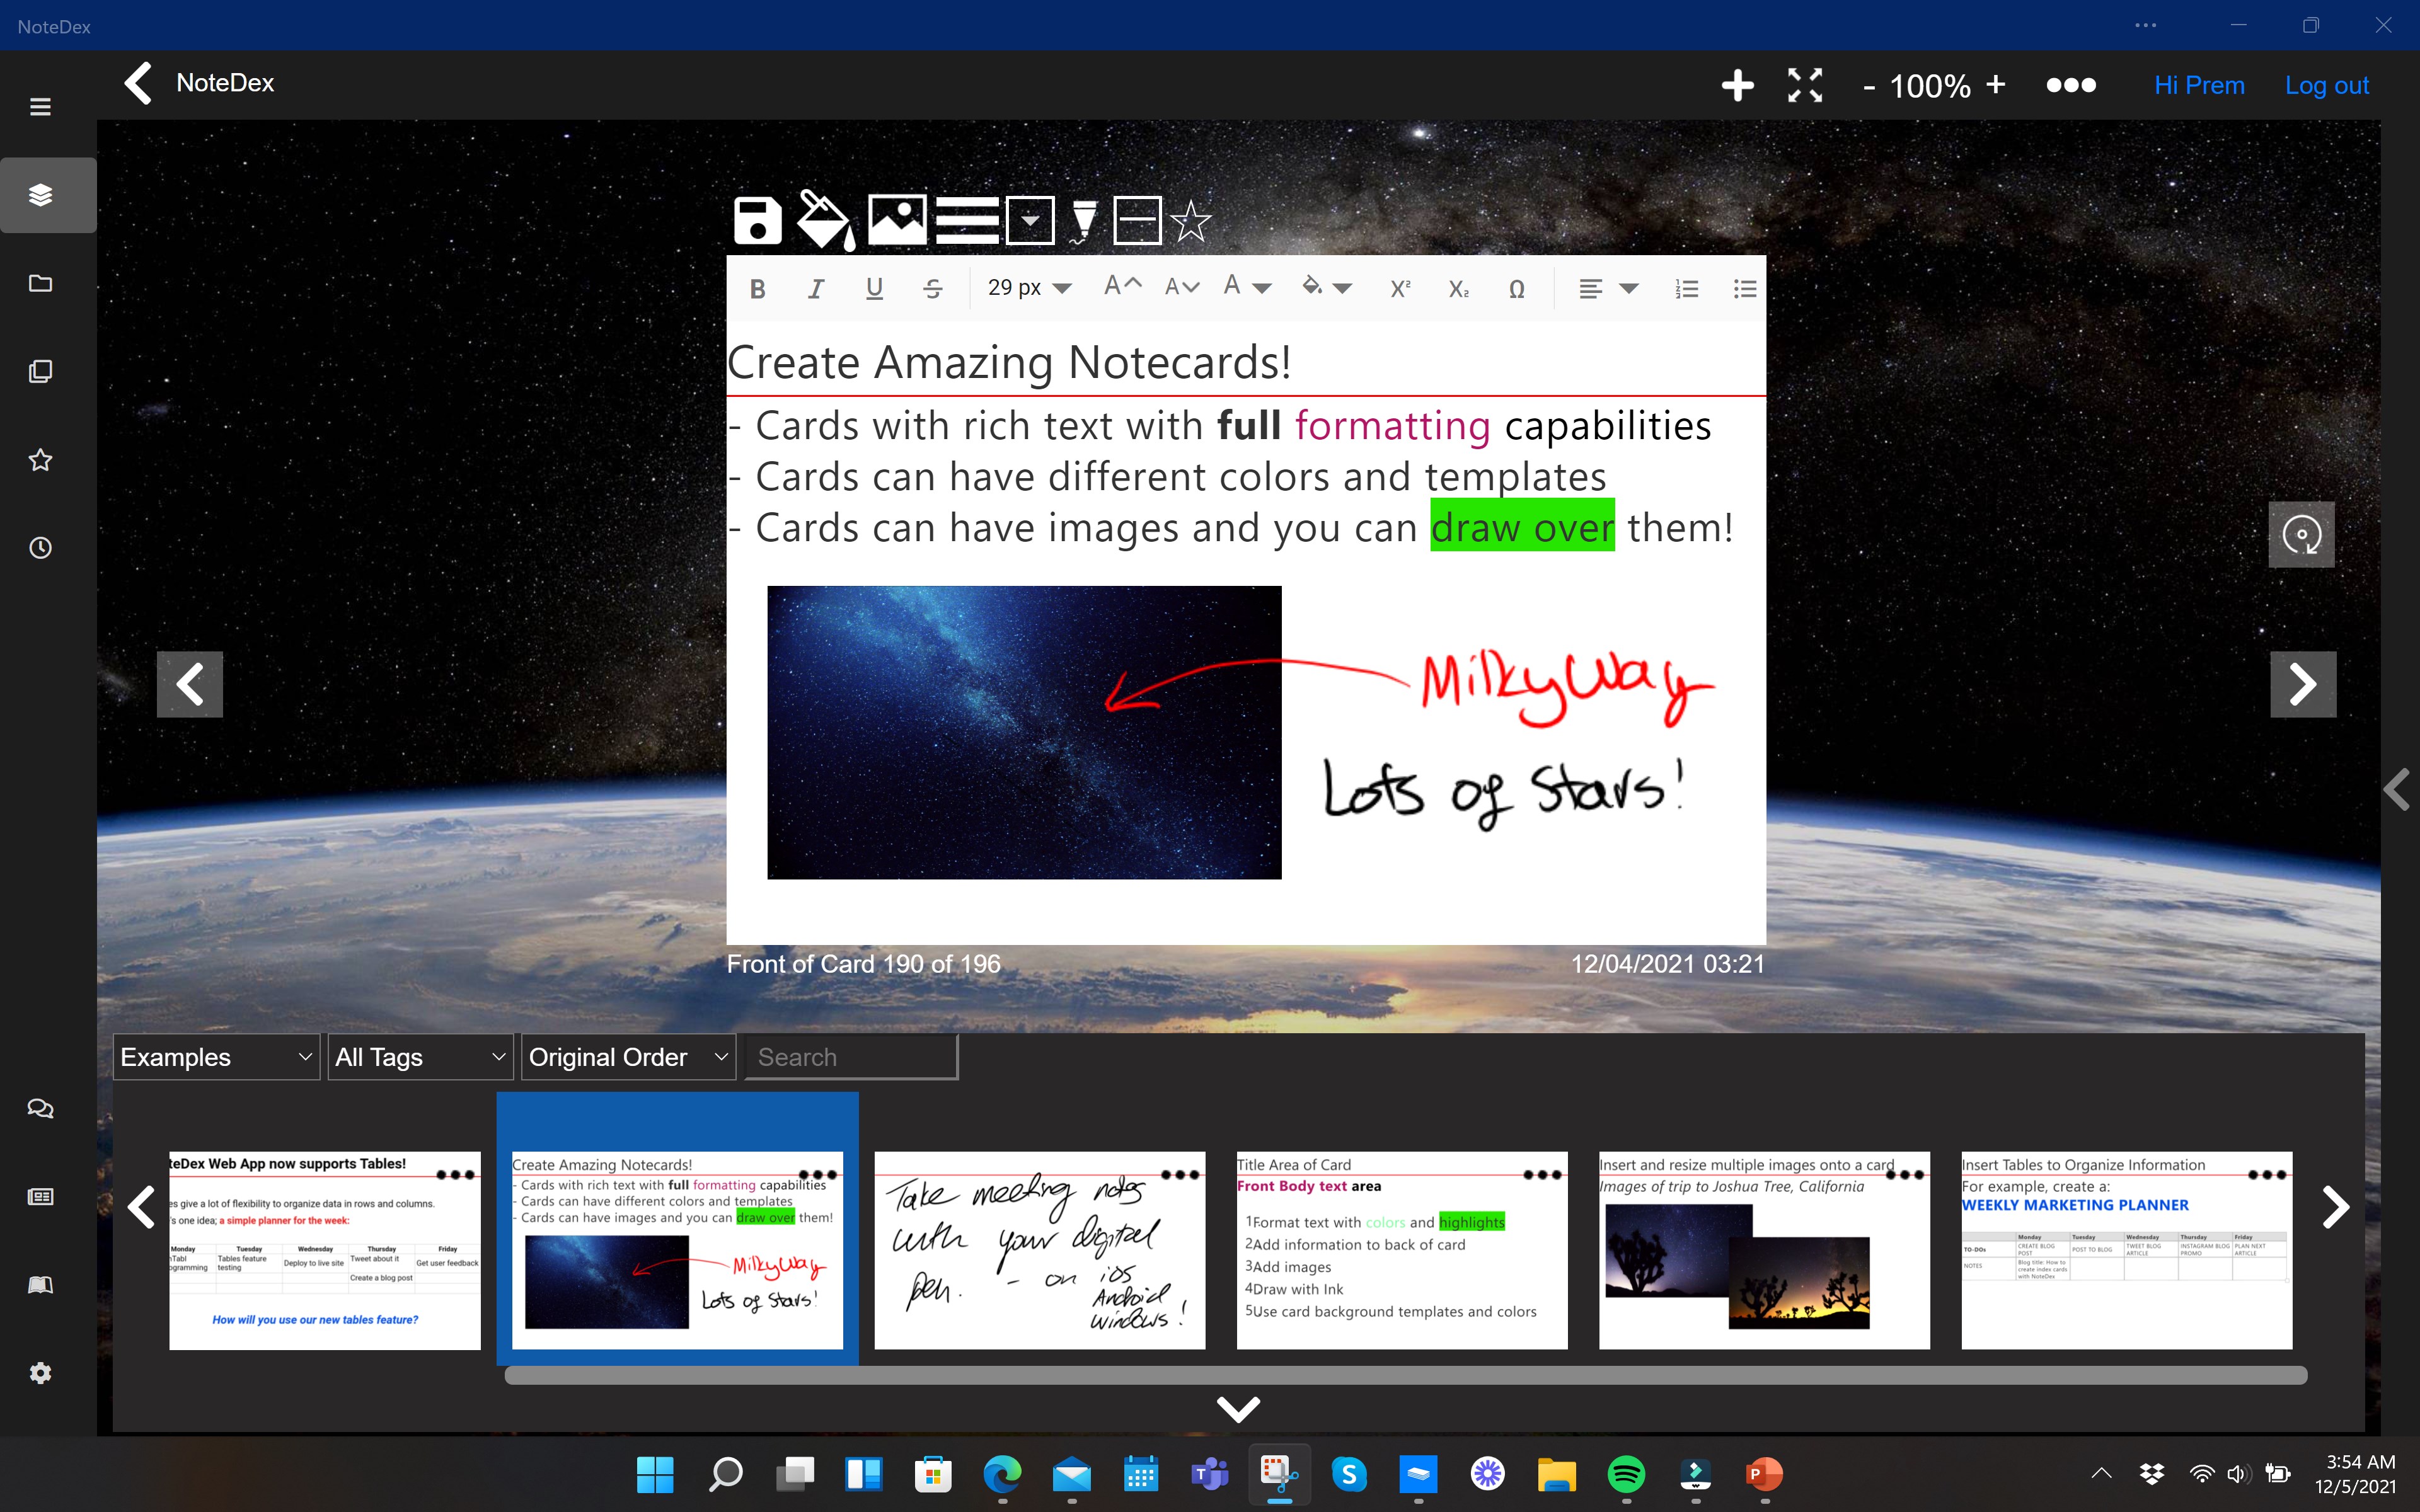Click the save card floppy disk icon

click(757, 220)
